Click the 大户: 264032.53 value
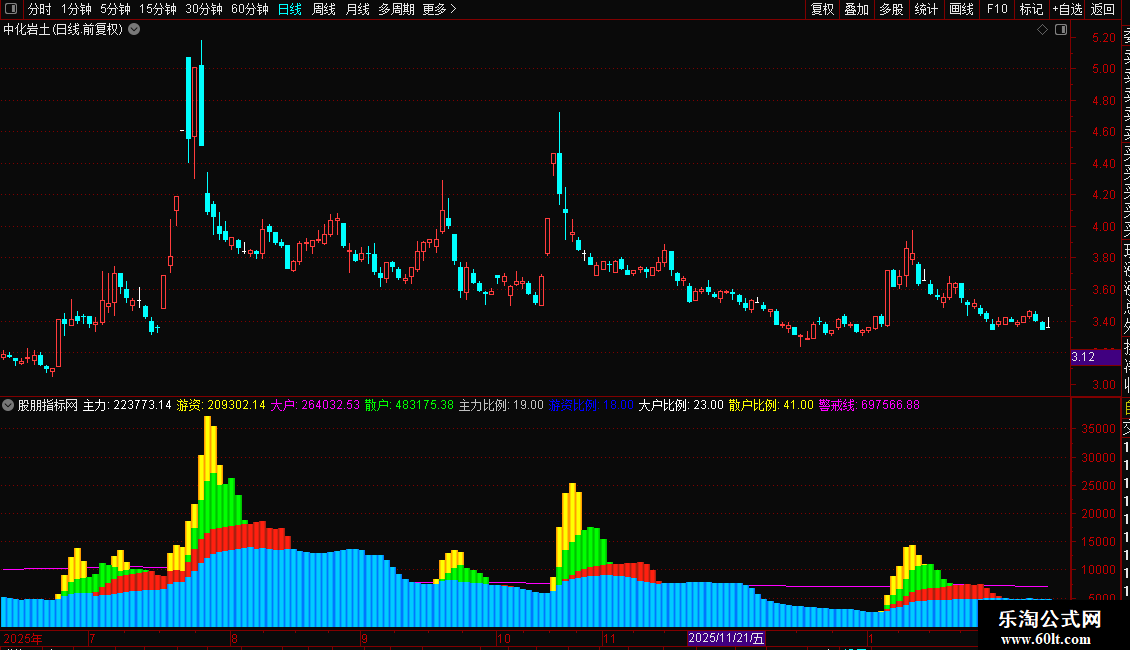 pyautogui.click(x=315, y=405)
